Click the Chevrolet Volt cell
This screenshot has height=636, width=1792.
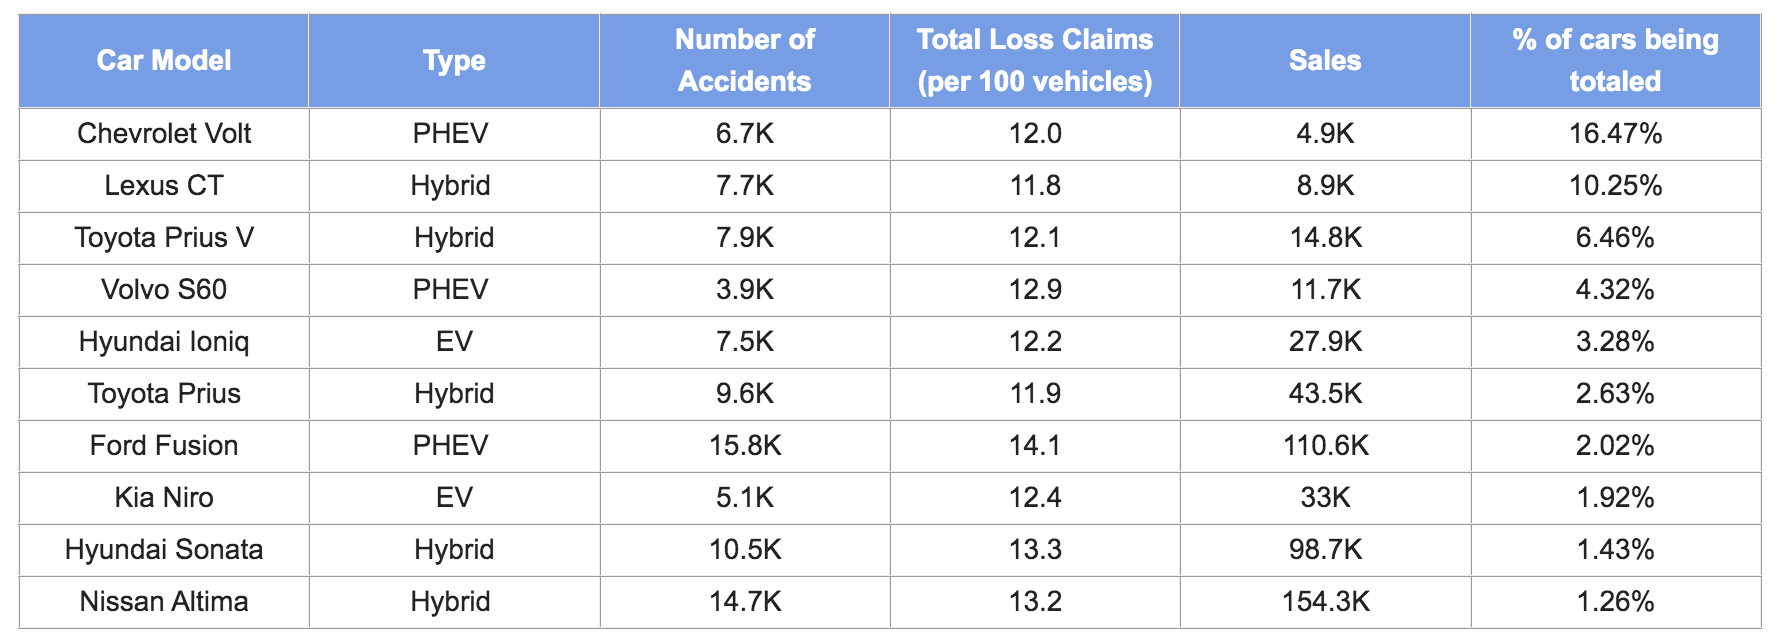click(164, 134)
